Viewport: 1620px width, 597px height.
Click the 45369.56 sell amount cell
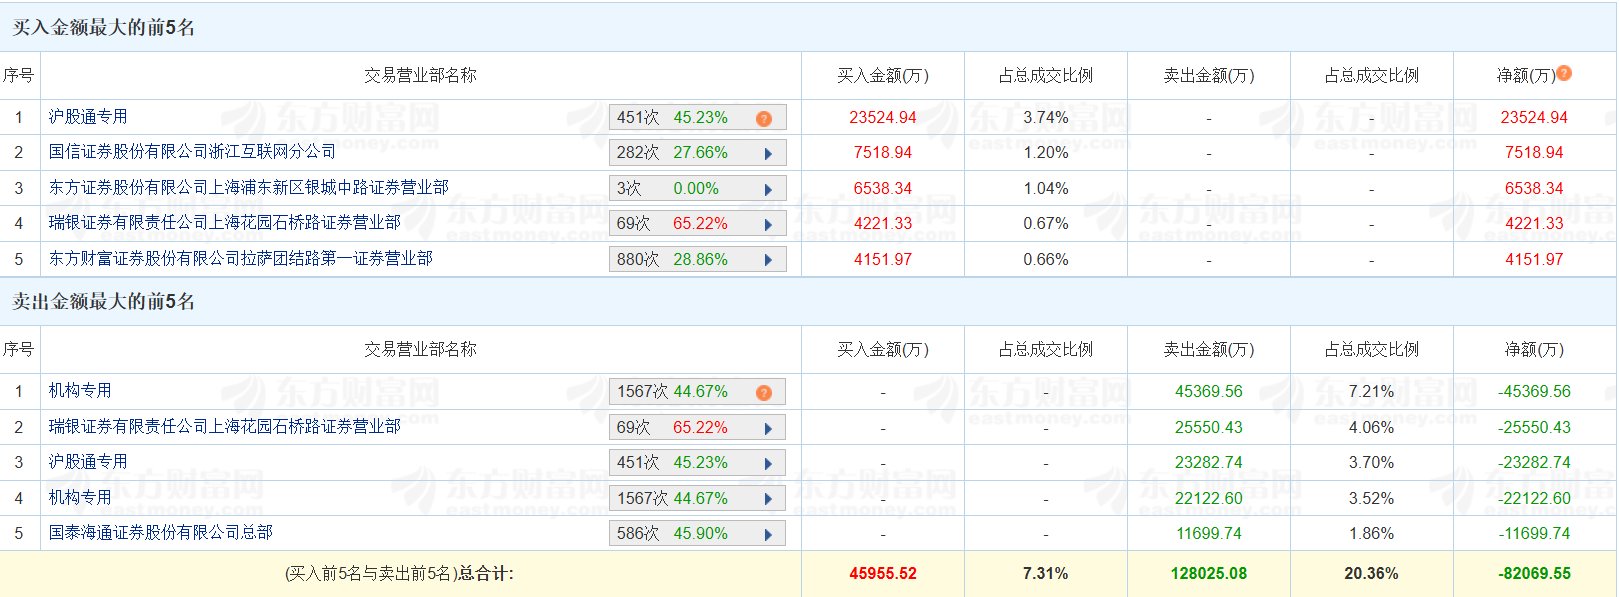pyautogui.click(x=1209, y=392)
